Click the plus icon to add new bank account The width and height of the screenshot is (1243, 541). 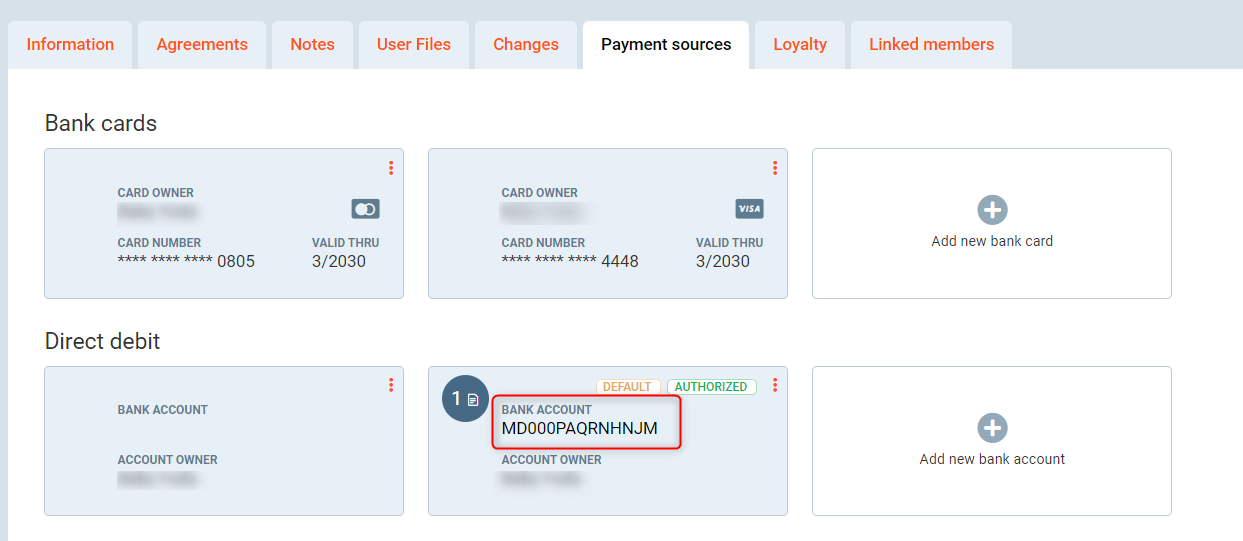click(x=992, y=428)
